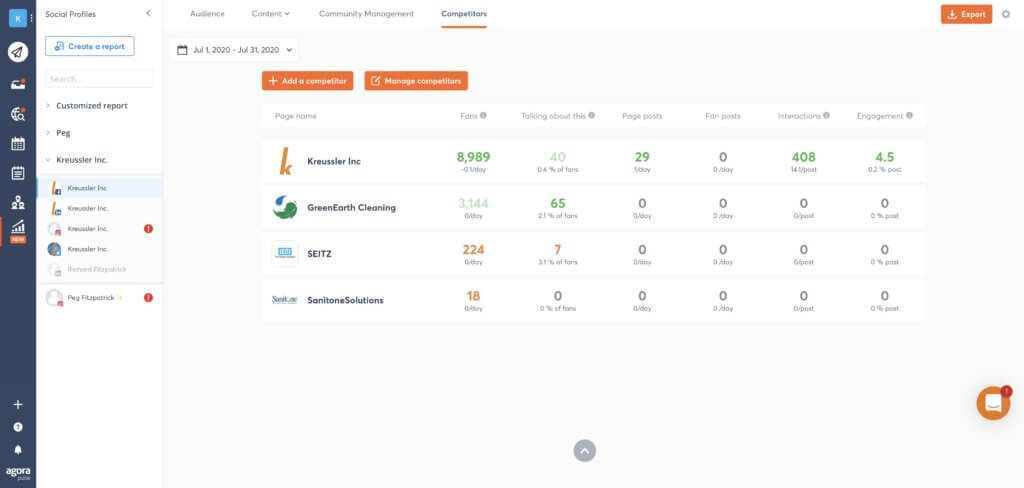Viewport: 1024px width, 488px height.
Task: Open the help question mark icon
Action: click(x=18, y=427)
